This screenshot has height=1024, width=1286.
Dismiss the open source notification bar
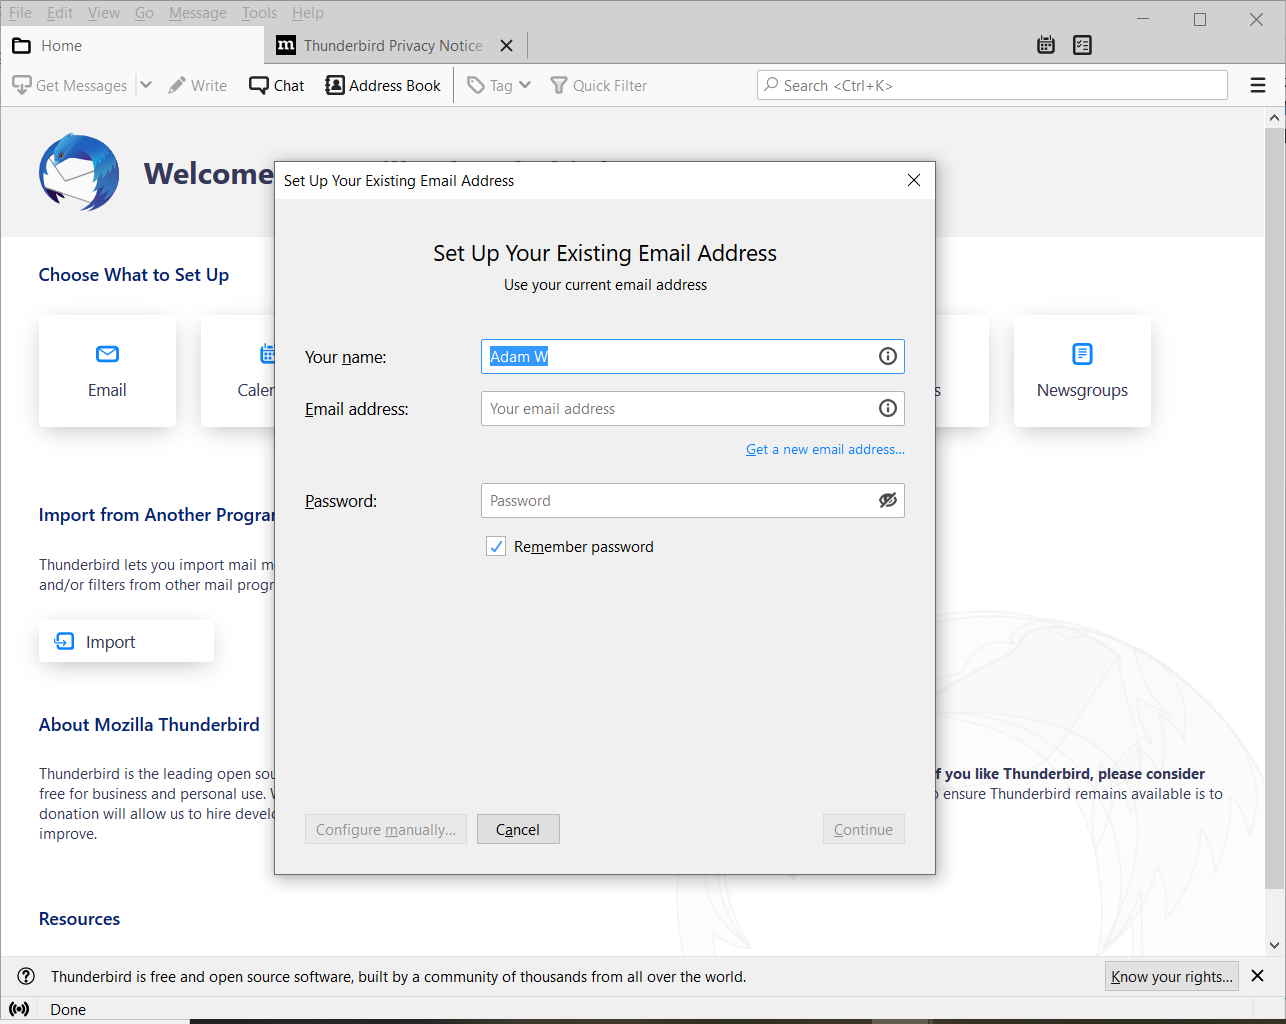[1258, 976]
